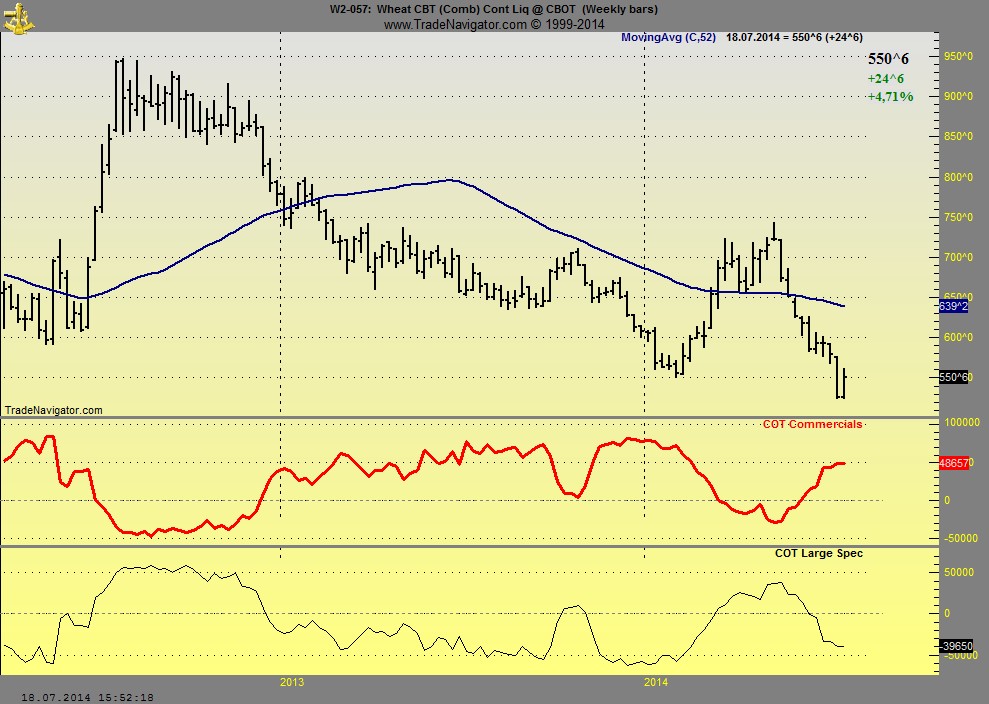Image resolution: width=989 pixels, height=704 pixels.
Task: Select the 2013 year marker on time axis
Action: 292,682
